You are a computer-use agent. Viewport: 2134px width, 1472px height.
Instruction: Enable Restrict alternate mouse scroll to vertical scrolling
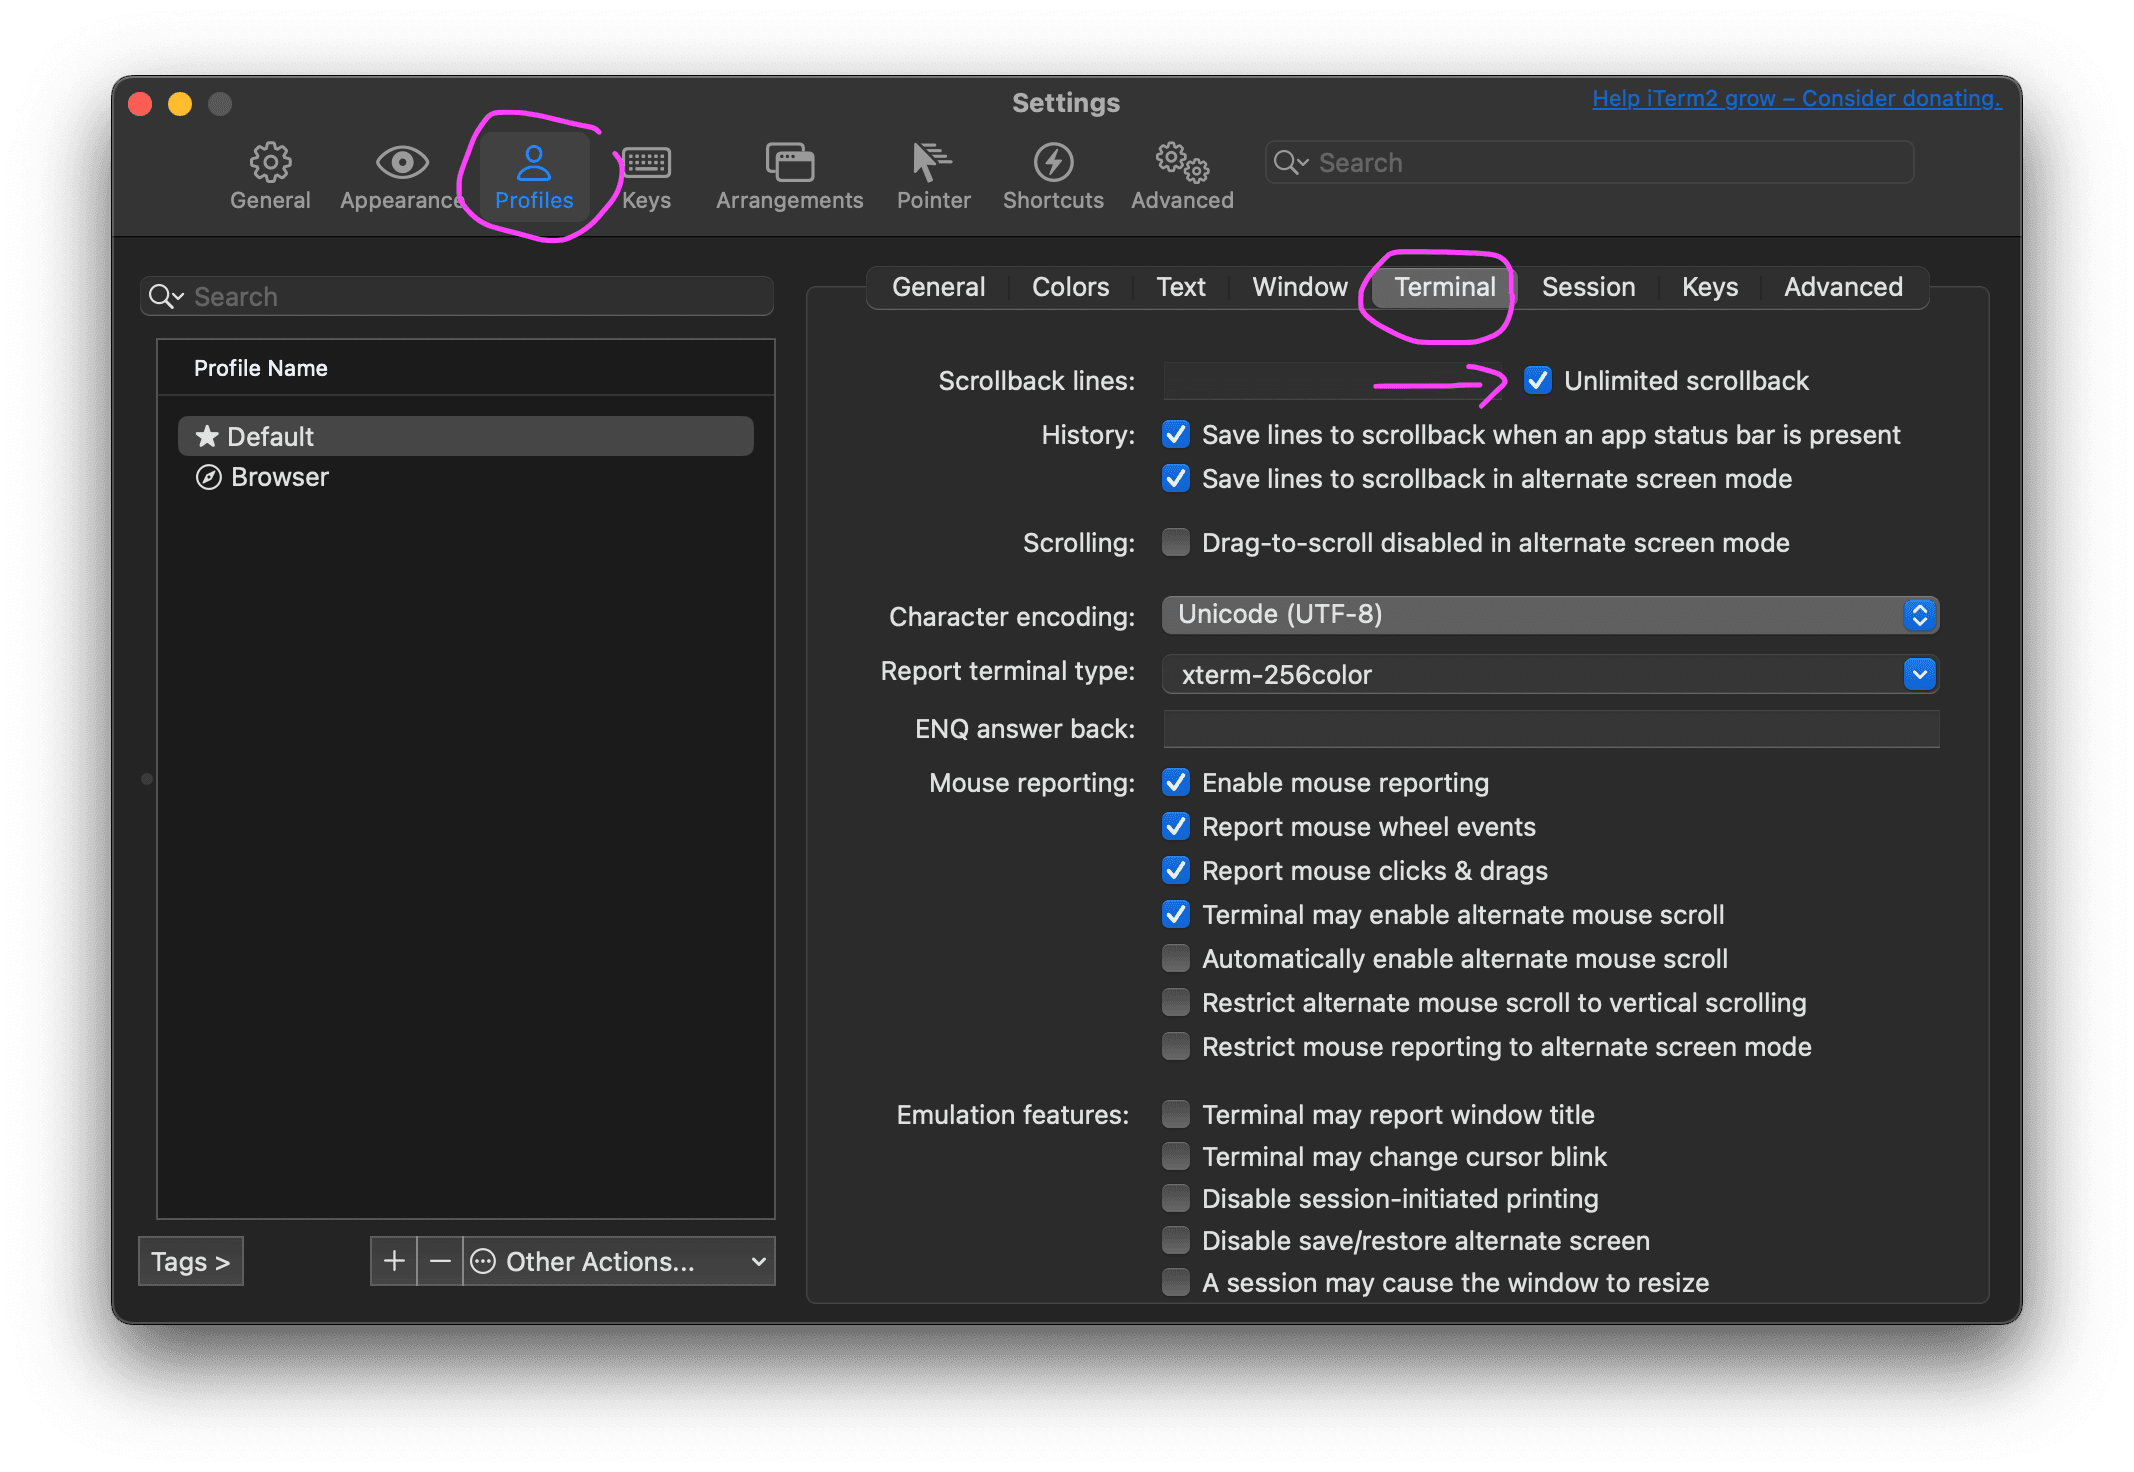click(1176, 1002)
